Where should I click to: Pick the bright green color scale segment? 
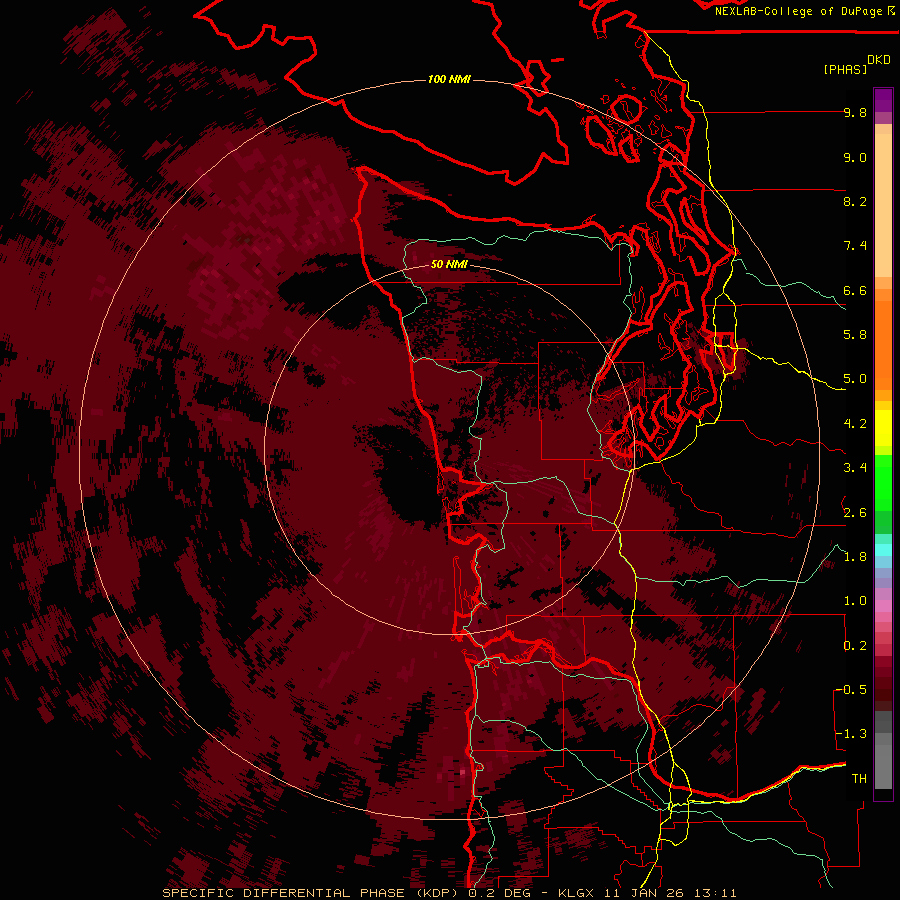pos(883,483)
